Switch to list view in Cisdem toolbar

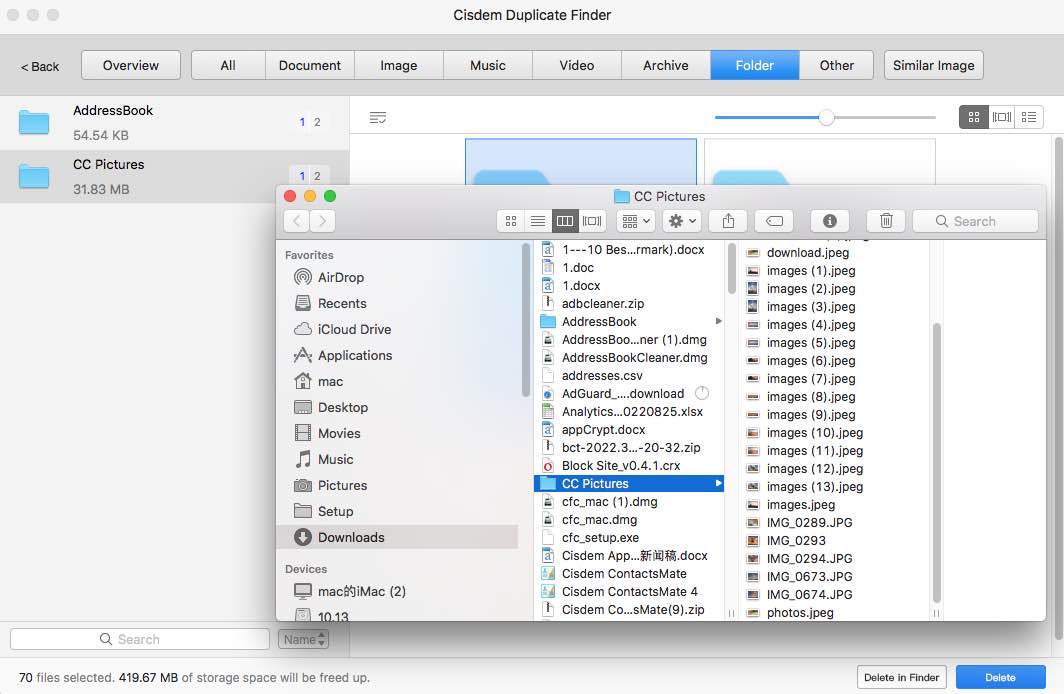[1029, 117]
